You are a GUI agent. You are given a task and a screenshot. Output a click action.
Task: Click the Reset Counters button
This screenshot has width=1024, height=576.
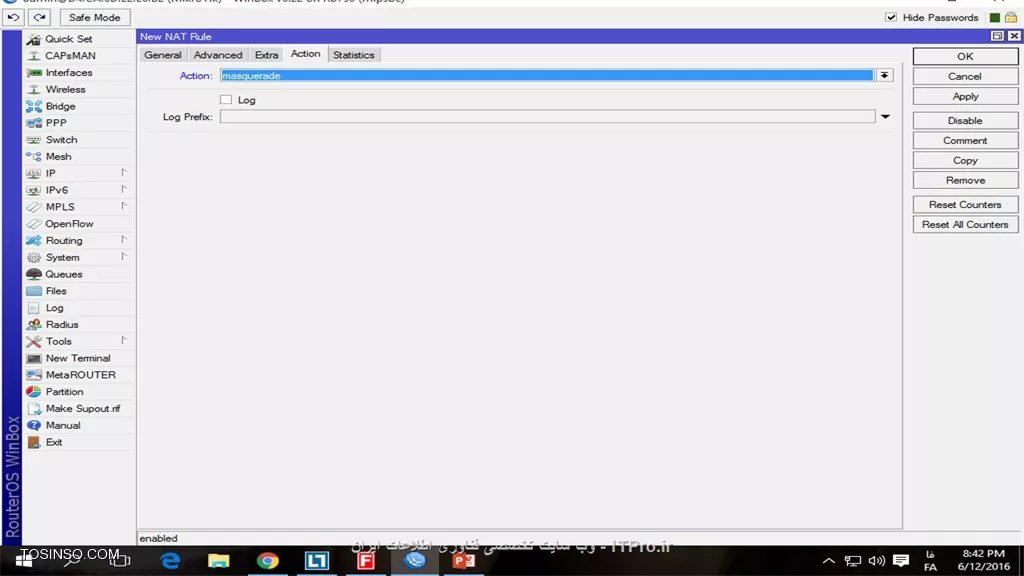[965, 205]
